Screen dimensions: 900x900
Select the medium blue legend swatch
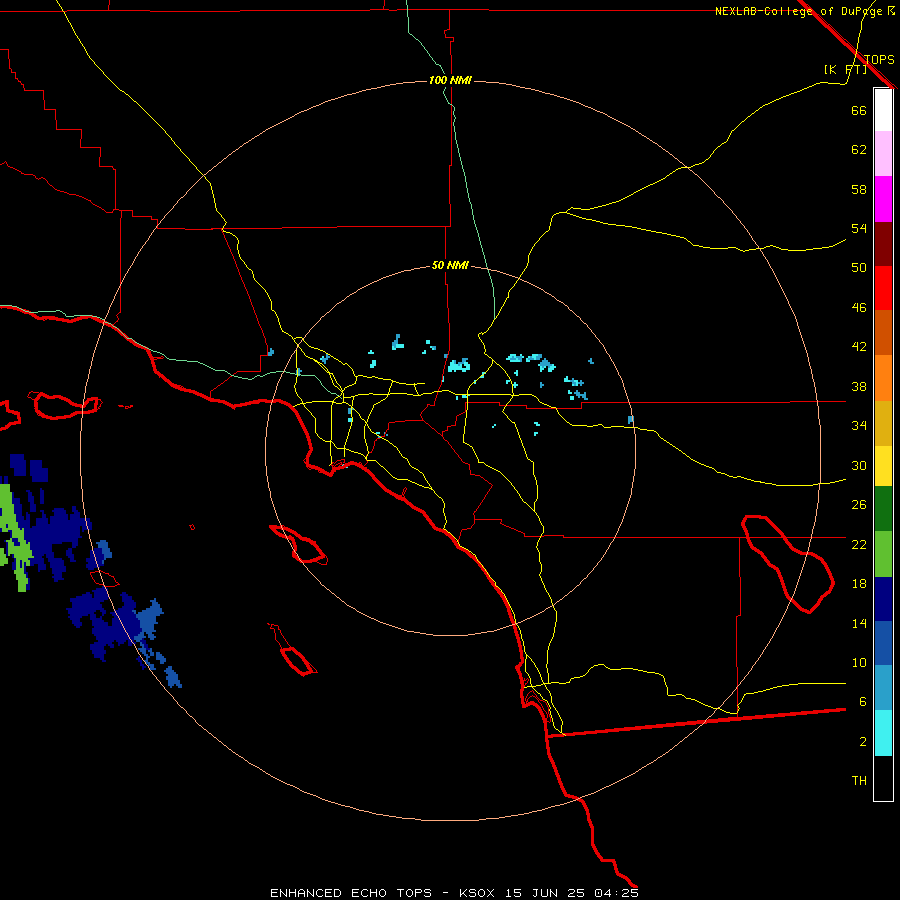(883, 643)
